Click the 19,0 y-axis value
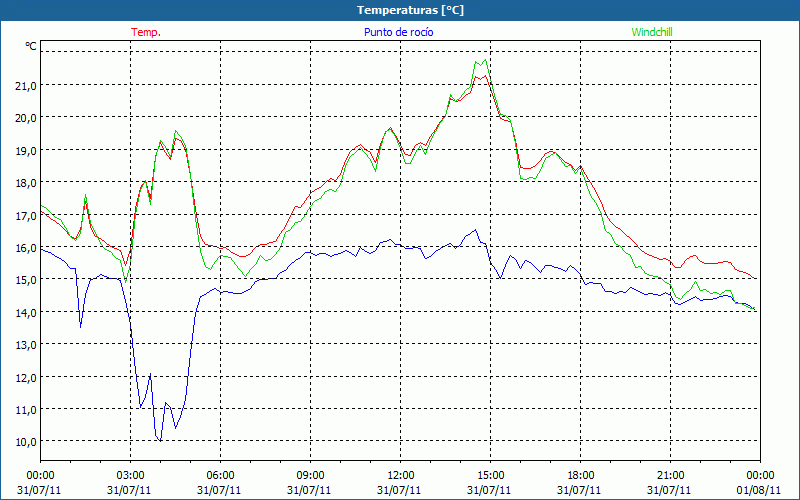Image resolution: width=800 pixels, height=500 pixels. click(x=26, y=150)
